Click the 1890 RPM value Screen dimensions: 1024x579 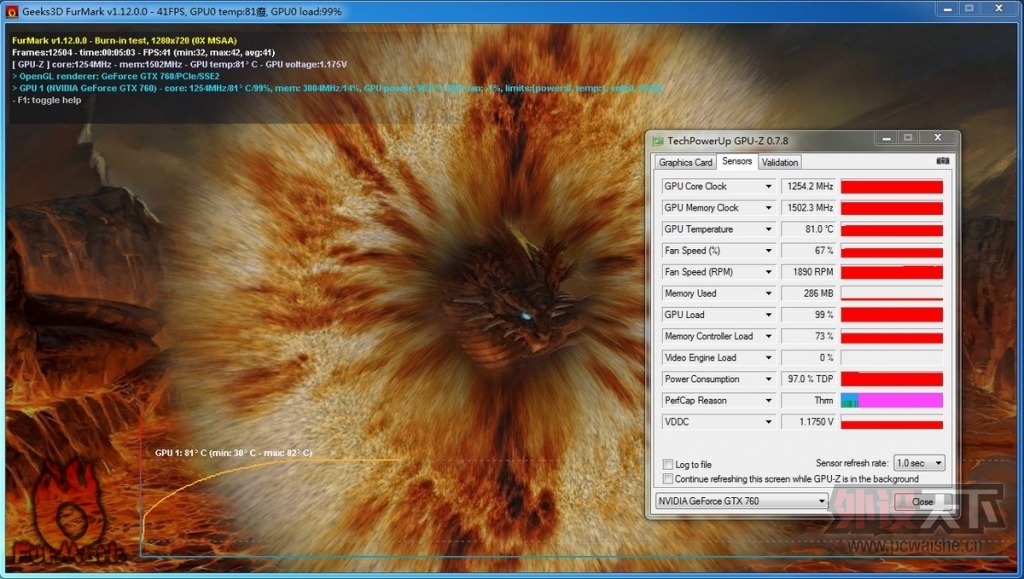point(808,272)
